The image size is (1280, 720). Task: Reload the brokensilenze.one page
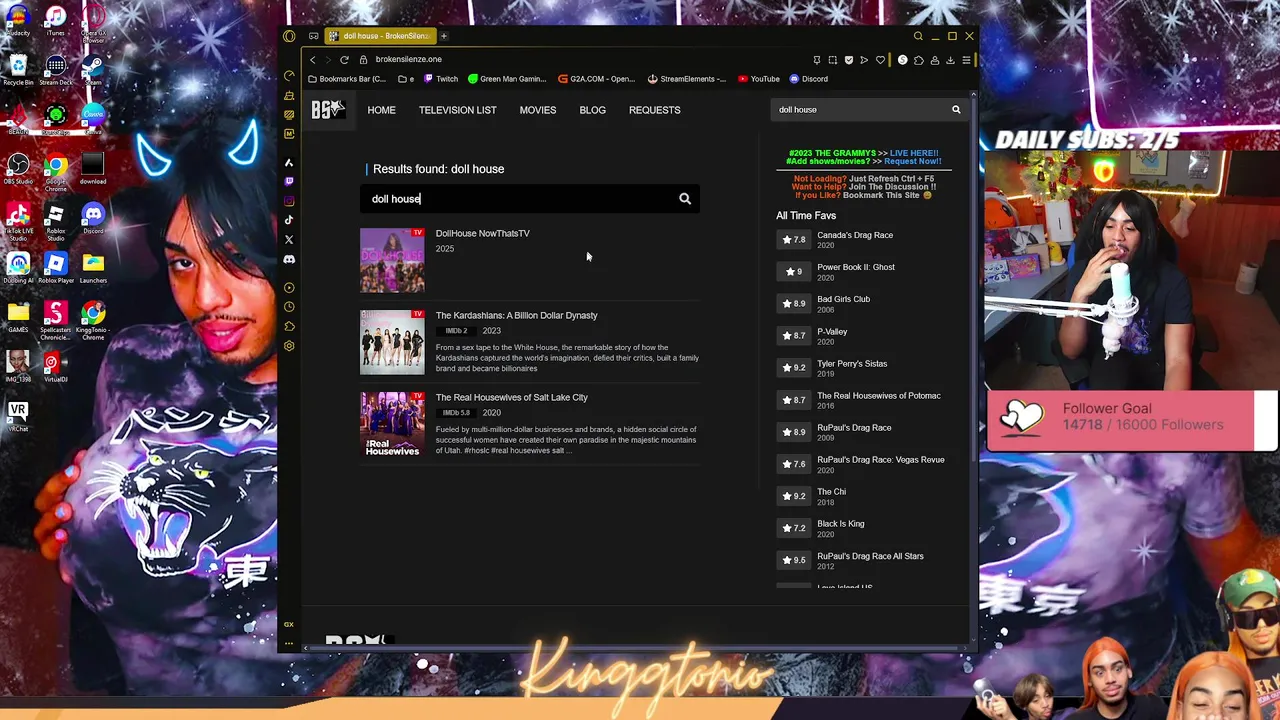point(344,60)
